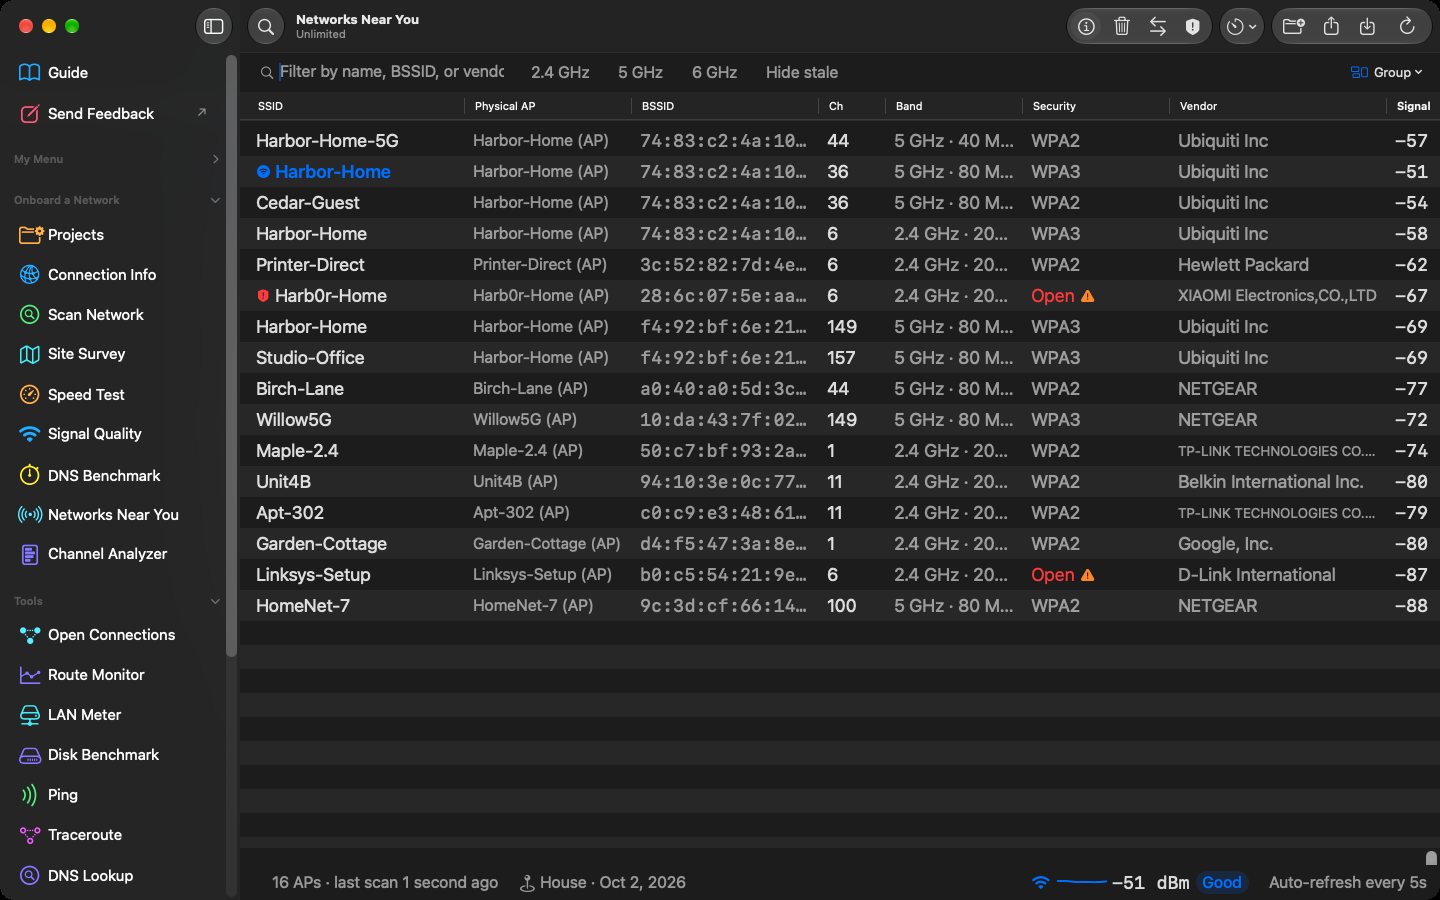The width and height of the screenshot is (1440, 900).
Task: Click the search magnifier toolbar button
Action: click(x=266, y=27)
